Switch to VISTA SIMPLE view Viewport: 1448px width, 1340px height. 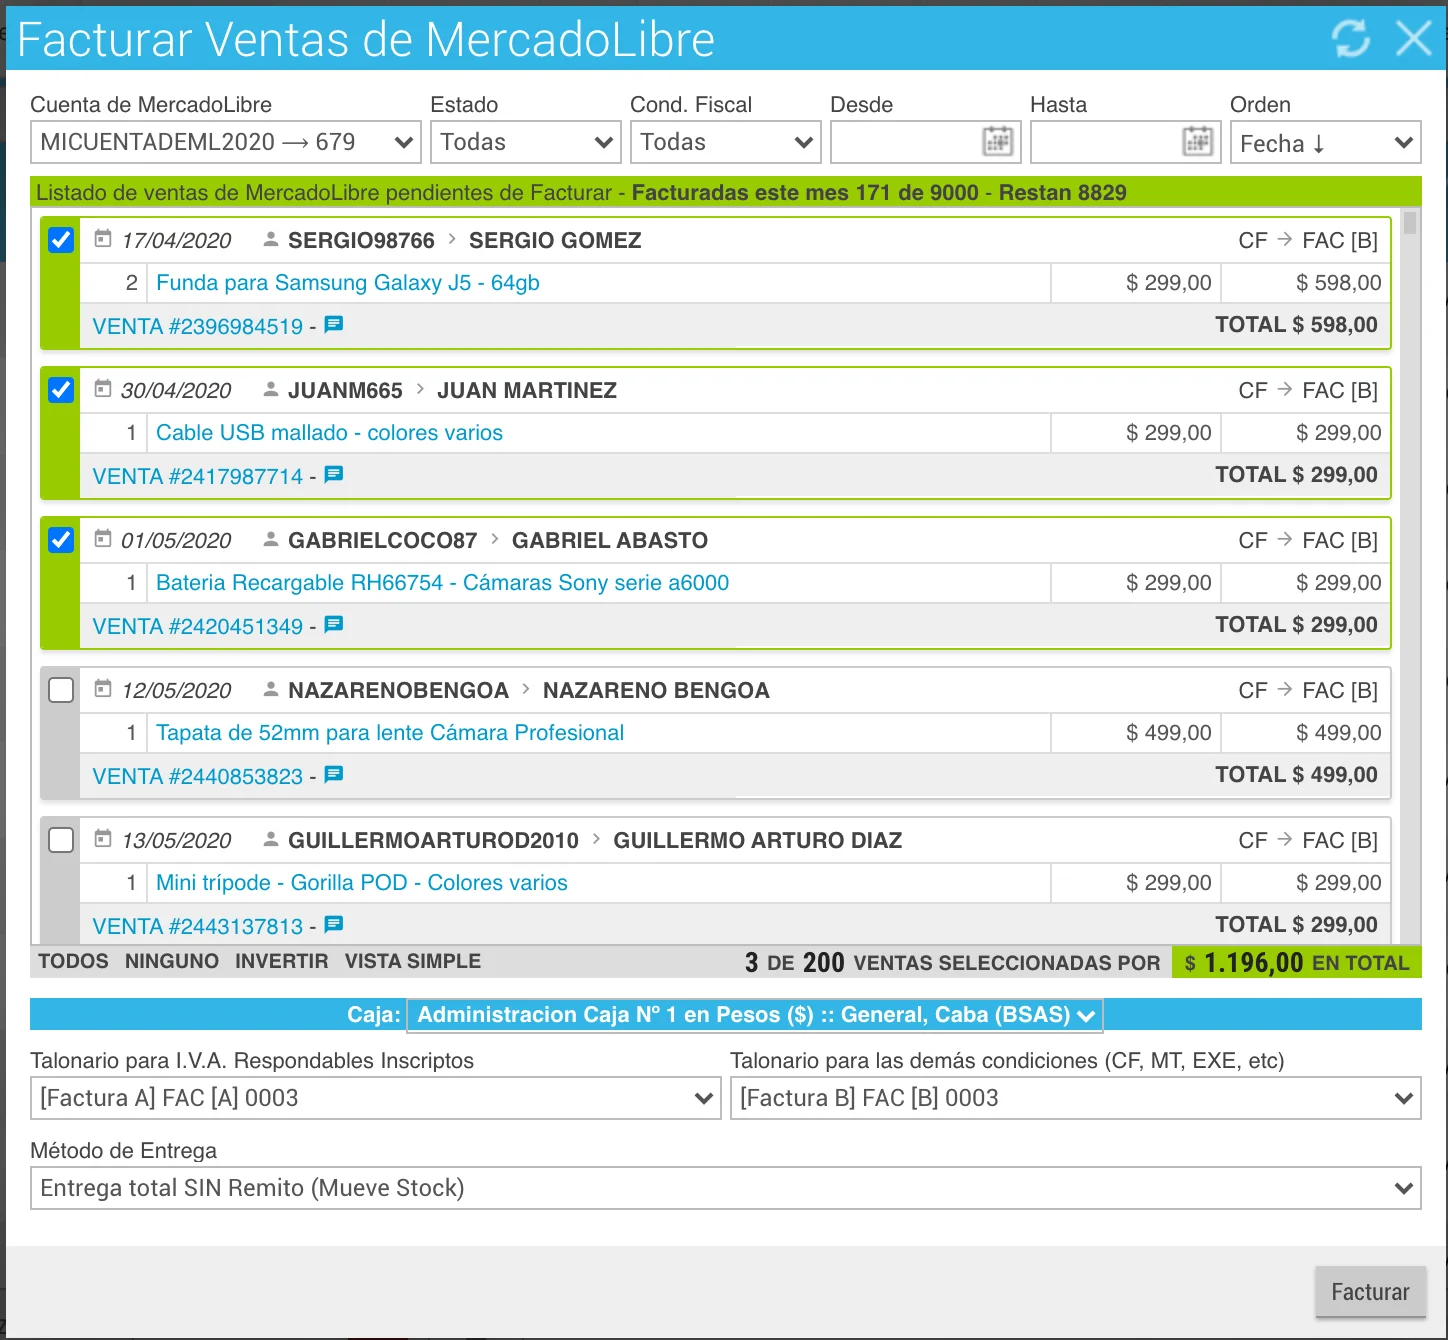(412, 961)
